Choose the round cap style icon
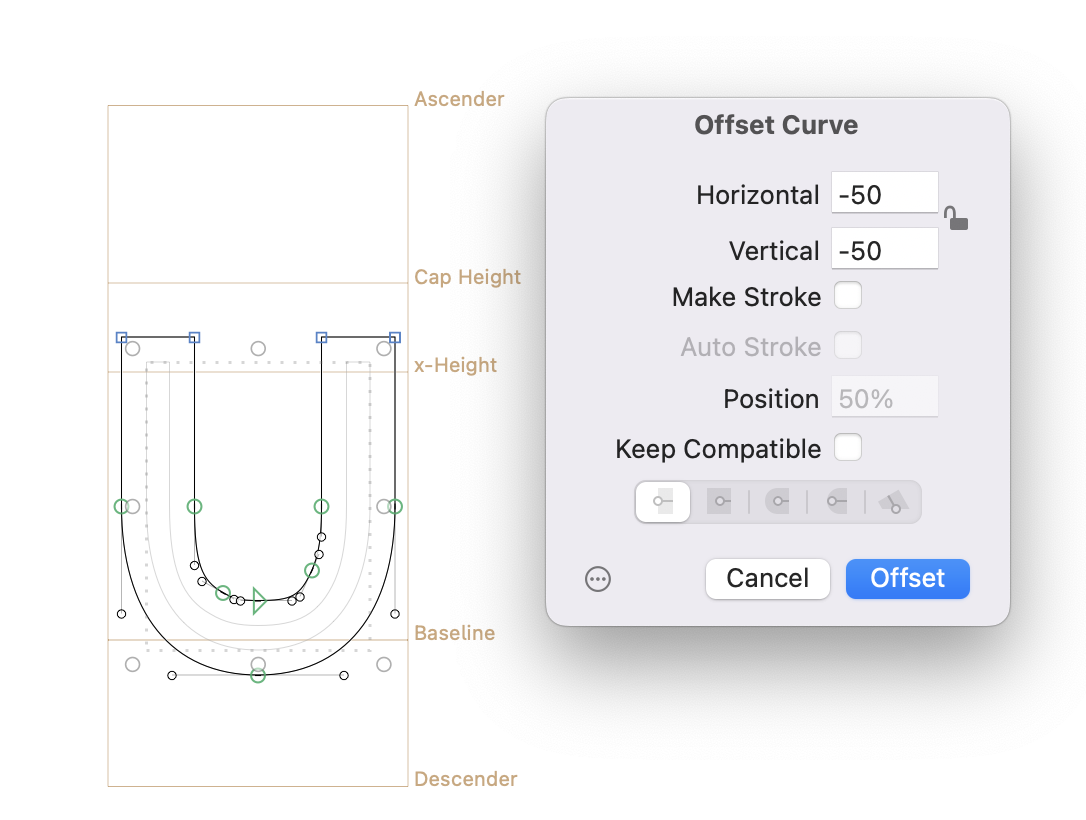This screenshot has width=1086, height=820. tap(777, 502)
